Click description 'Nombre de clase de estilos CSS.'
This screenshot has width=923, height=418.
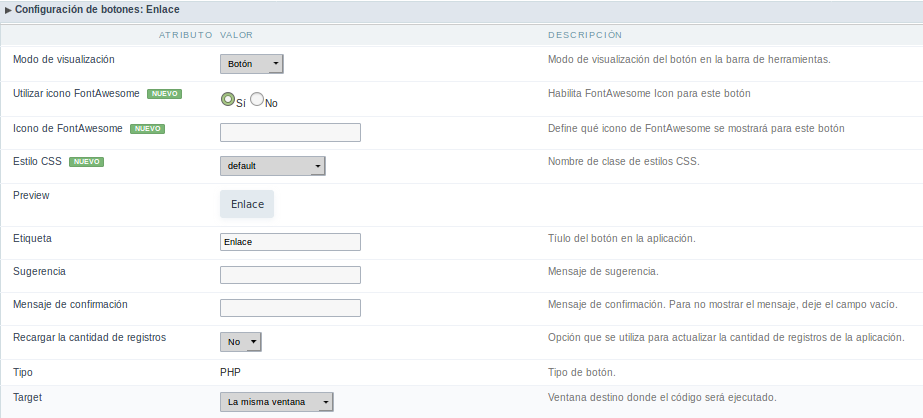[x=624, y=161]
